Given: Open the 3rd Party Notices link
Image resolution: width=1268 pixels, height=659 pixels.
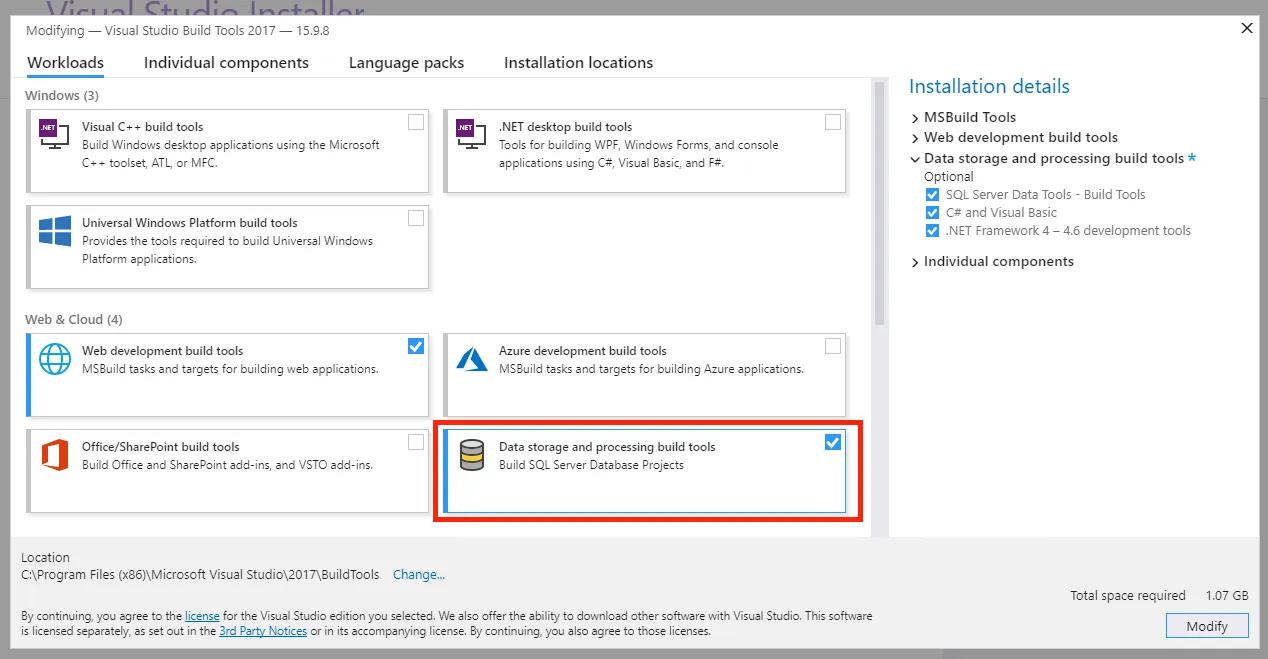Looking at the screenshot, I should [263, 631].
